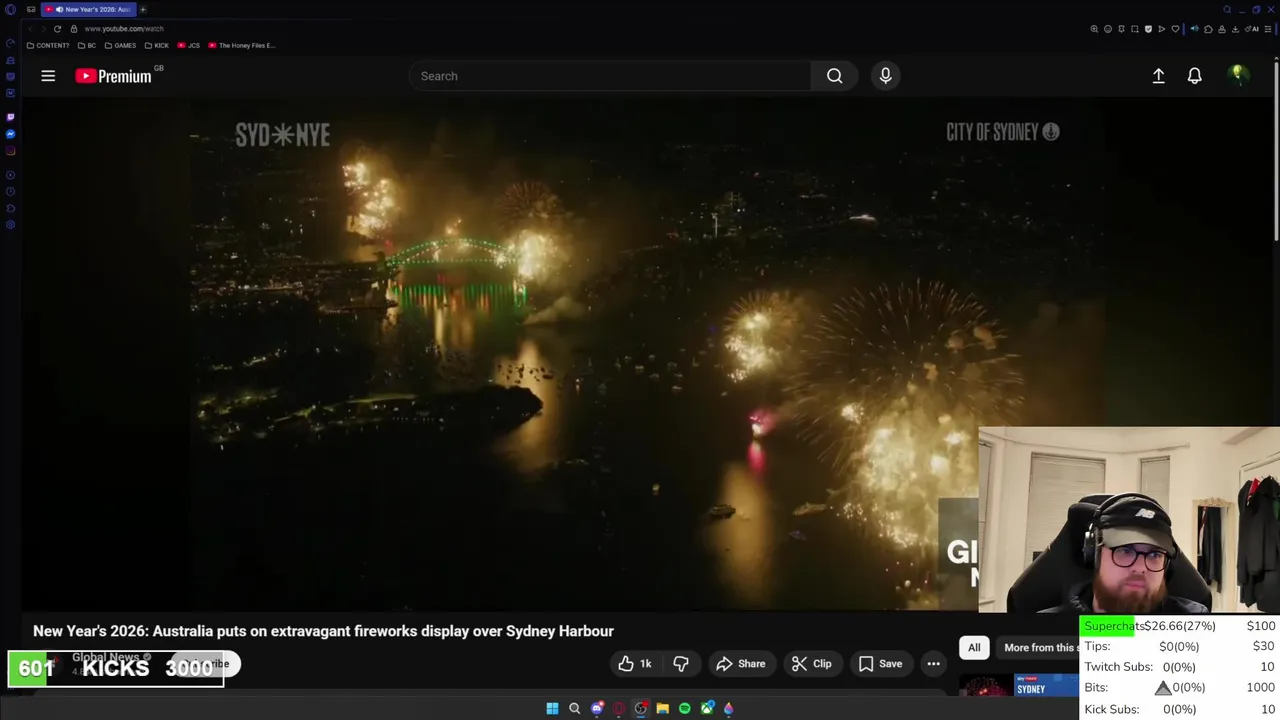Image resolution: width=1280 pixels, height=720 pixels.
Task: Open the send/flow arrow toolbar icon
Action: click(x=1161, y=29)
